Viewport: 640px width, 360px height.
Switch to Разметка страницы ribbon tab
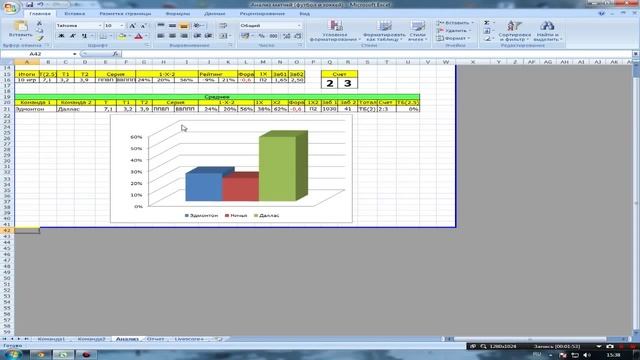pyautogui.click(x=125, y=14)
